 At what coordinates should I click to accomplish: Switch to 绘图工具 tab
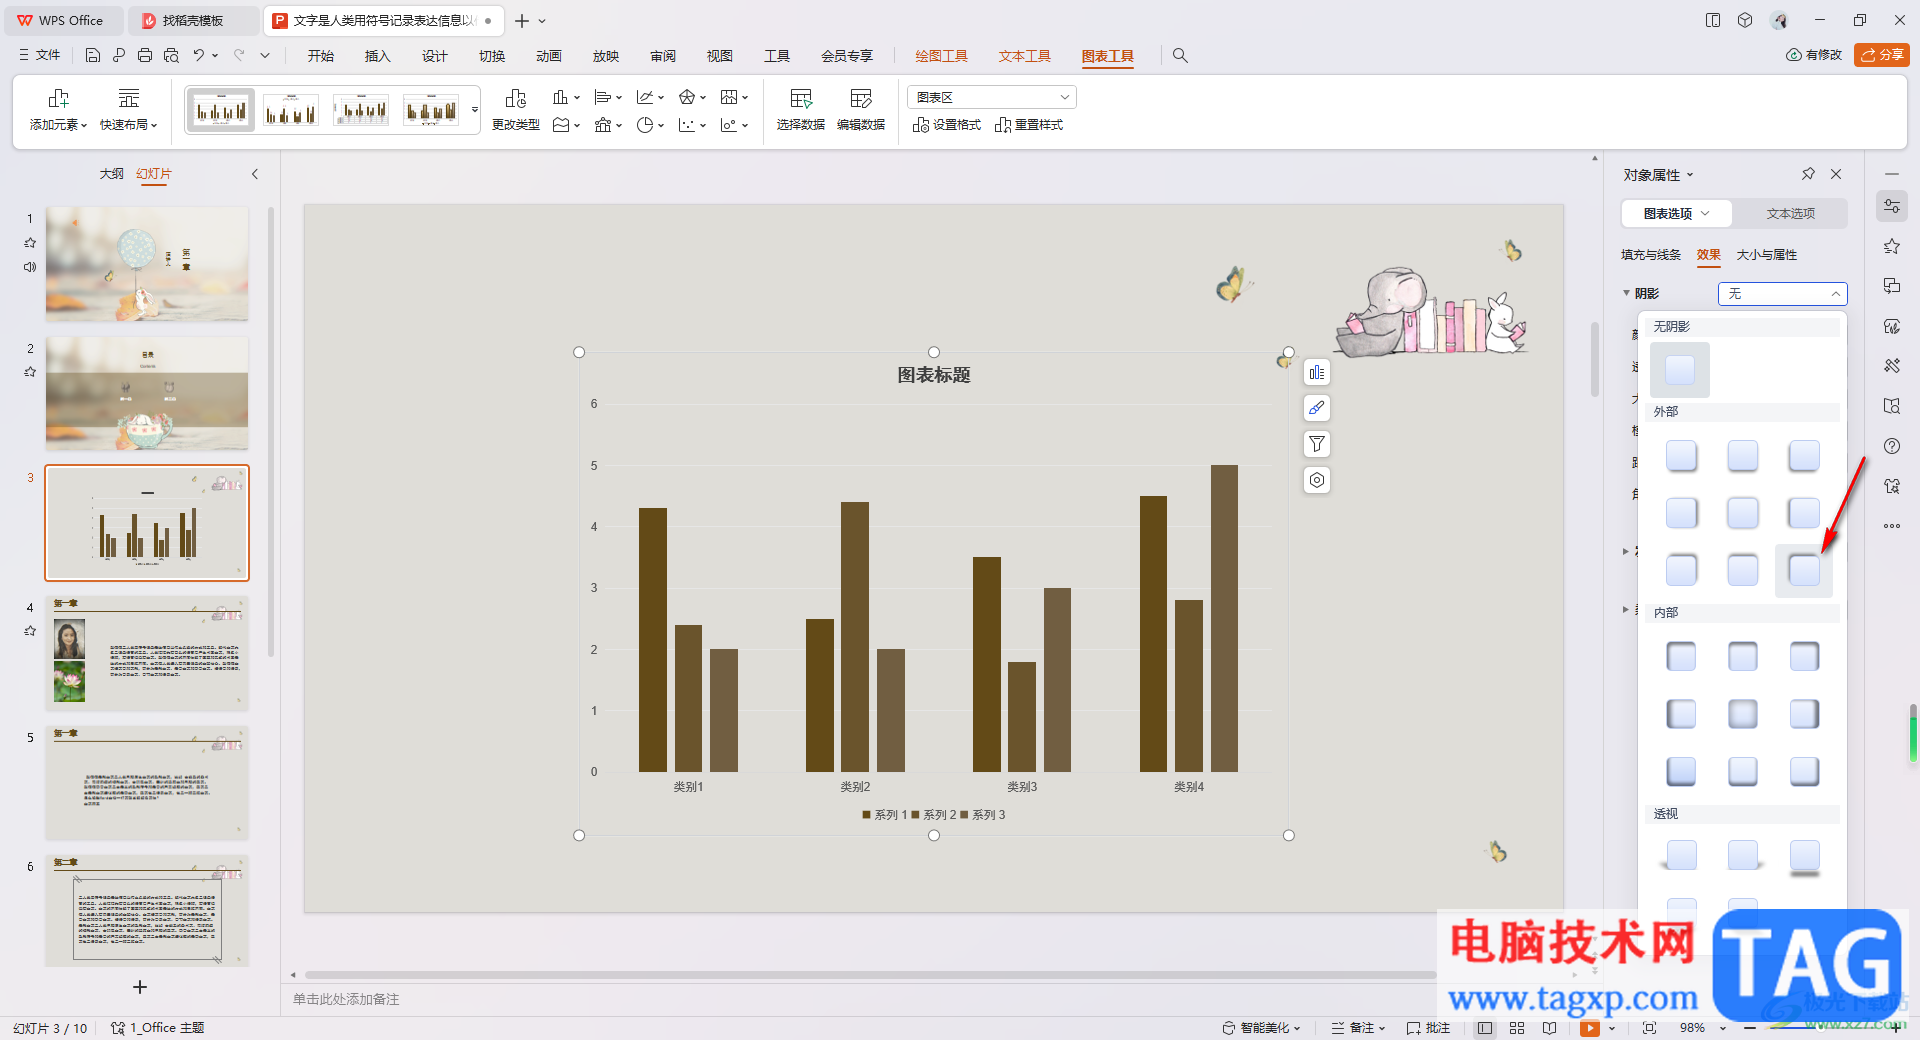[941, 56]
